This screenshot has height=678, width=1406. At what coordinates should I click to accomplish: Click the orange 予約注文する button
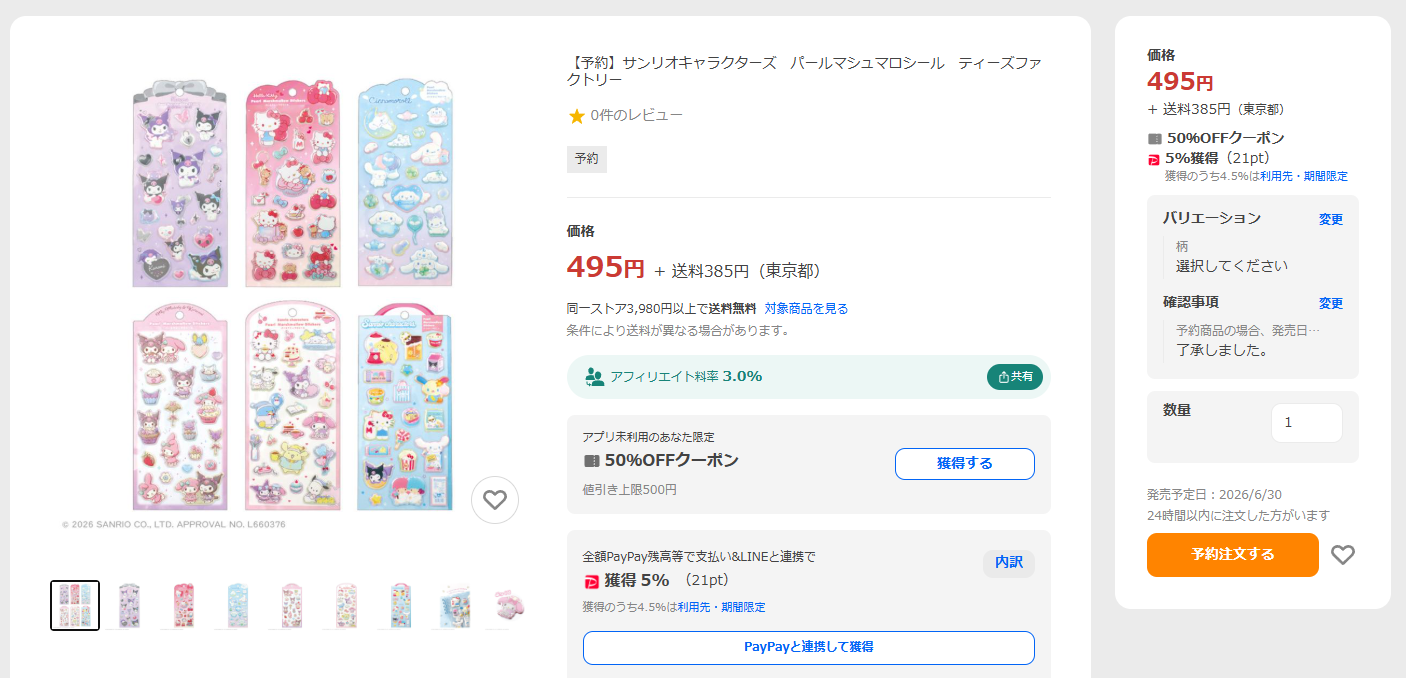click(1232, 555)
